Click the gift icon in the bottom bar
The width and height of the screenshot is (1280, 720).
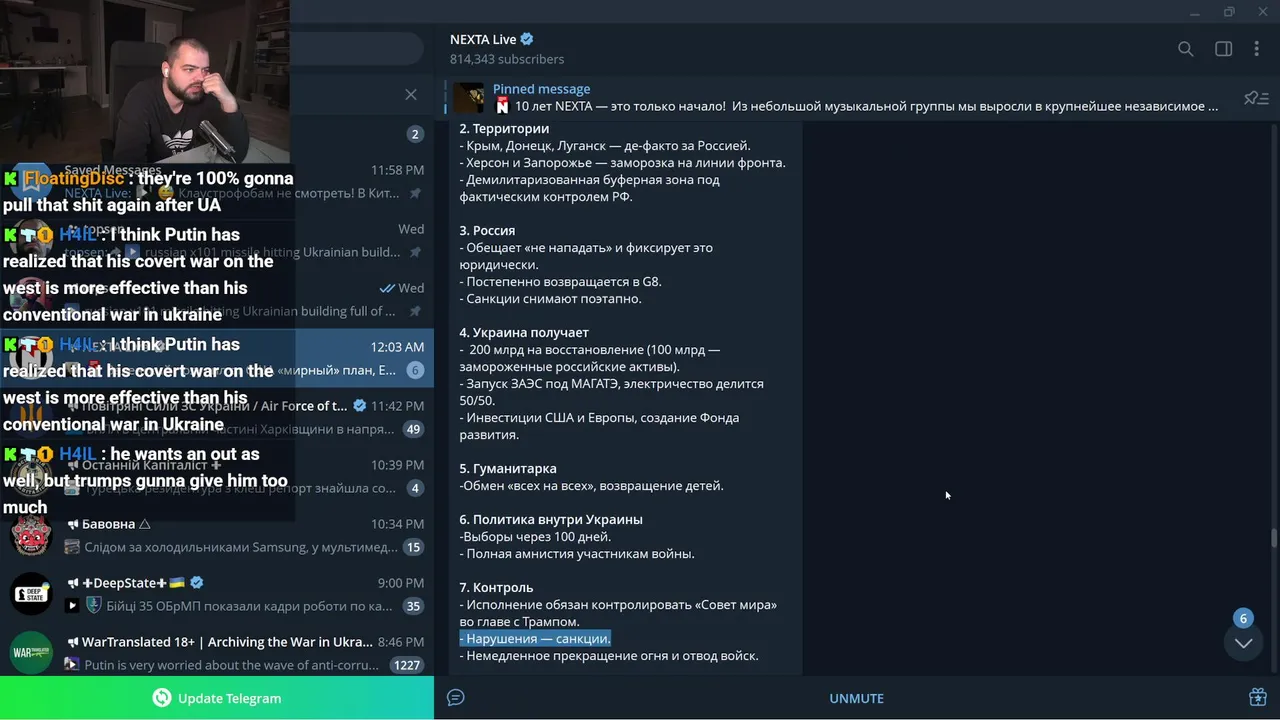(1258, 697)
